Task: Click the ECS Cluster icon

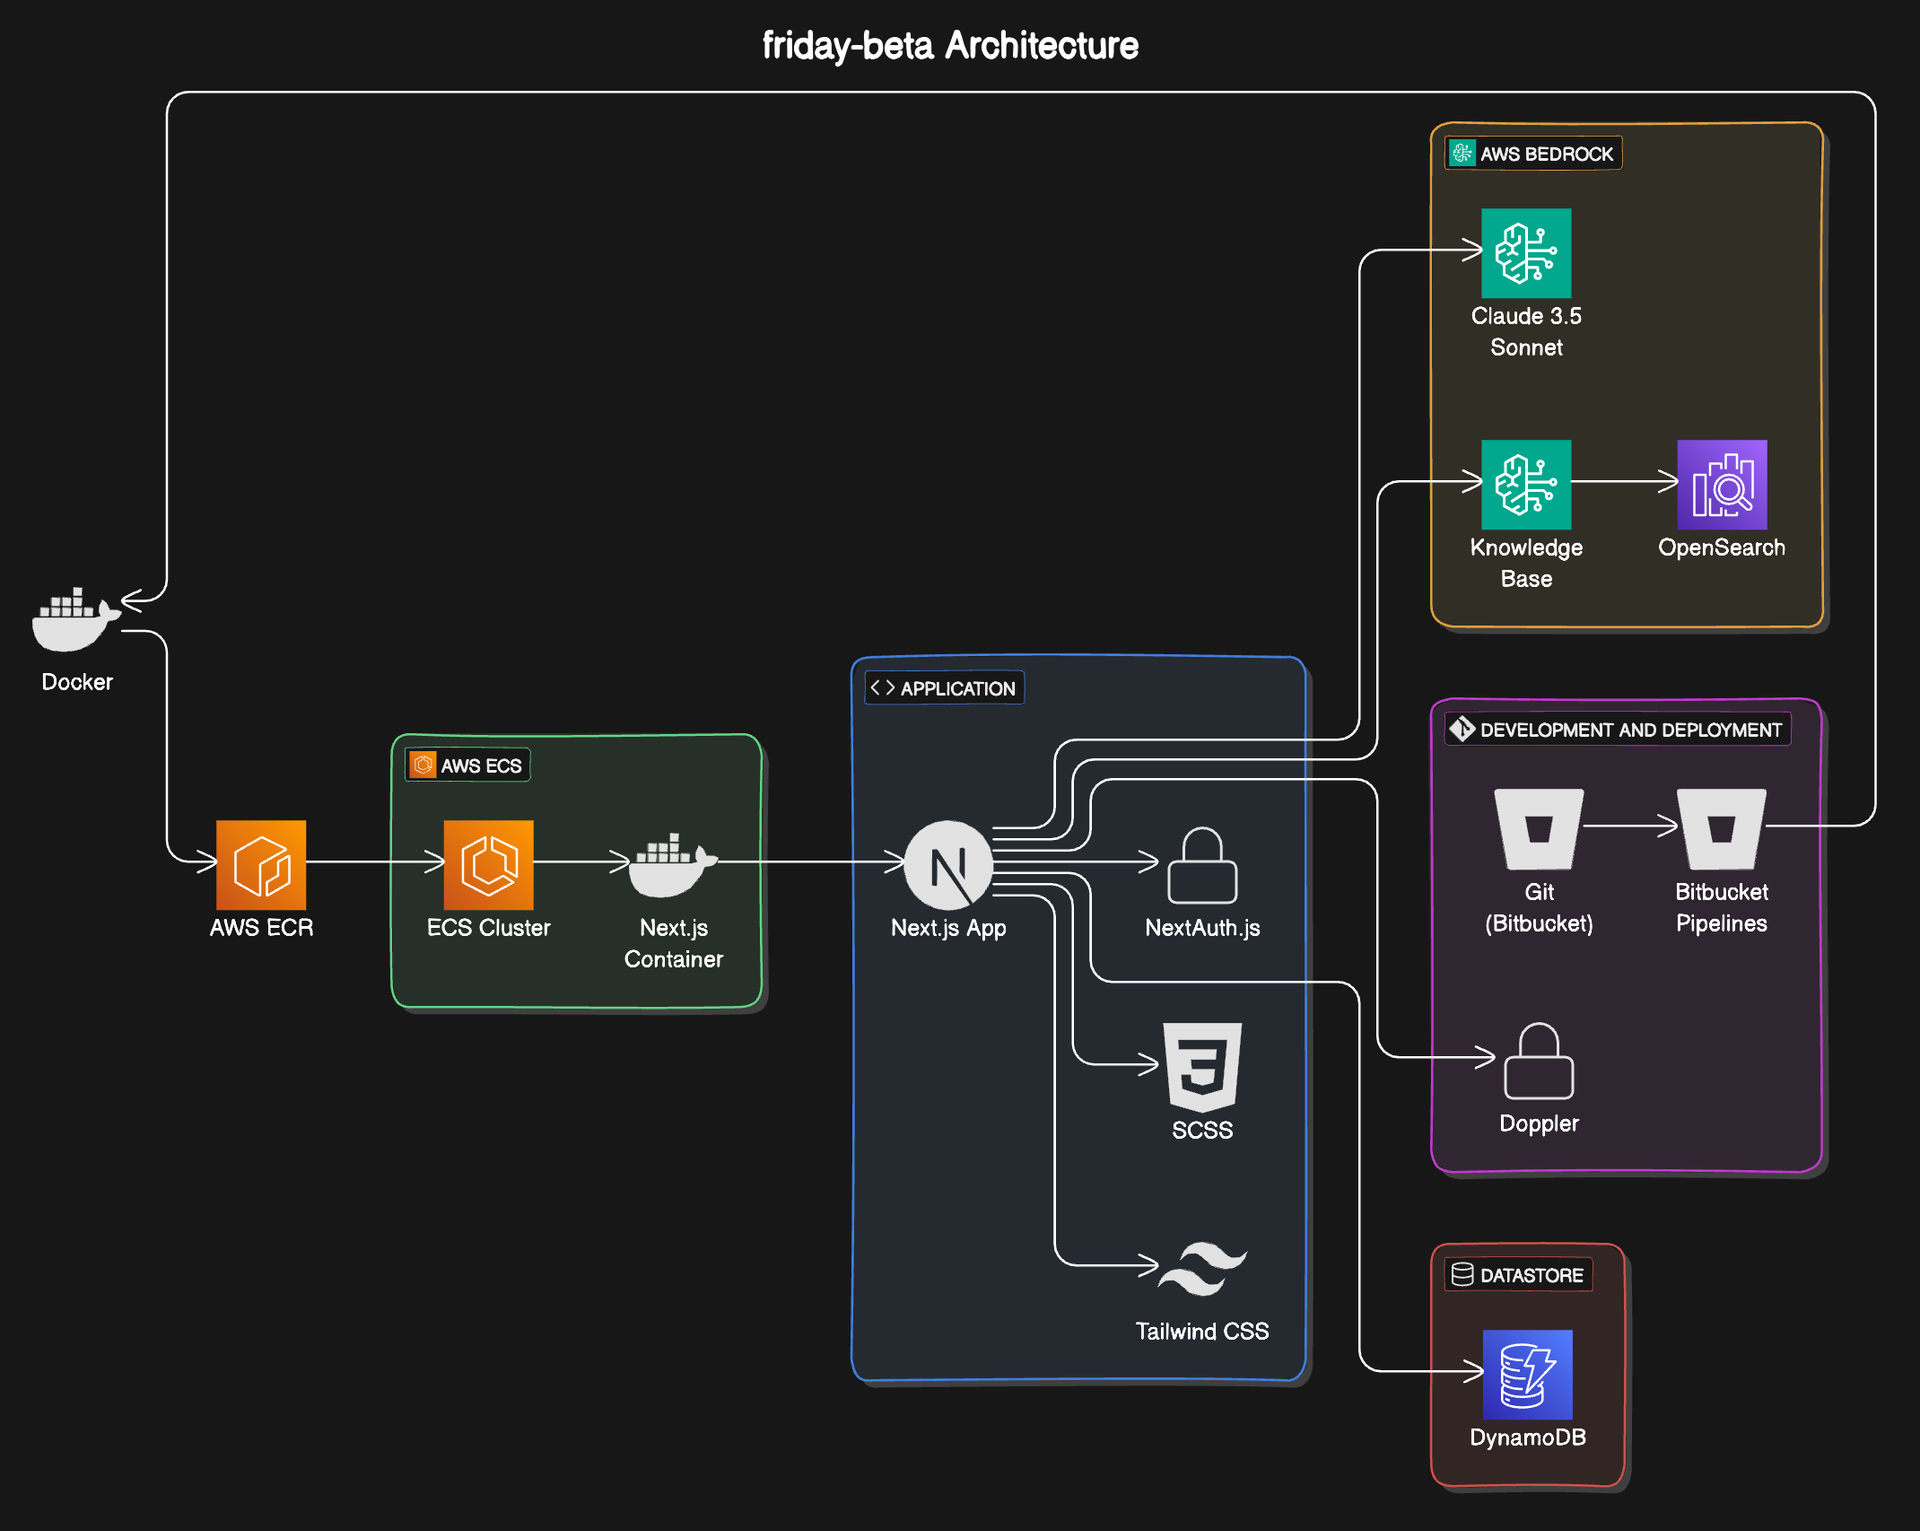Action: pos(488,865)
